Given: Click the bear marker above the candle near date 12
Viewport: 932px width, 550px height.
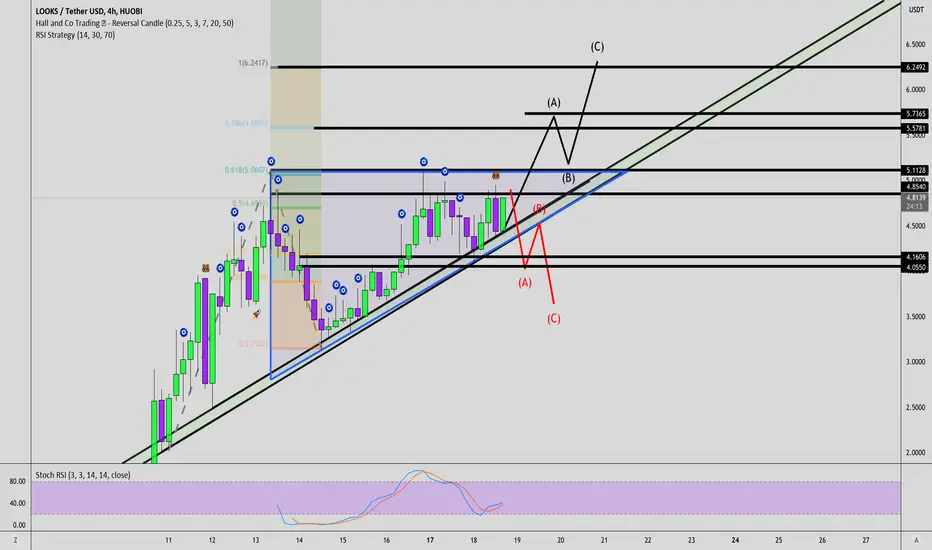Looking at the screenshot, I should (206, 268).
